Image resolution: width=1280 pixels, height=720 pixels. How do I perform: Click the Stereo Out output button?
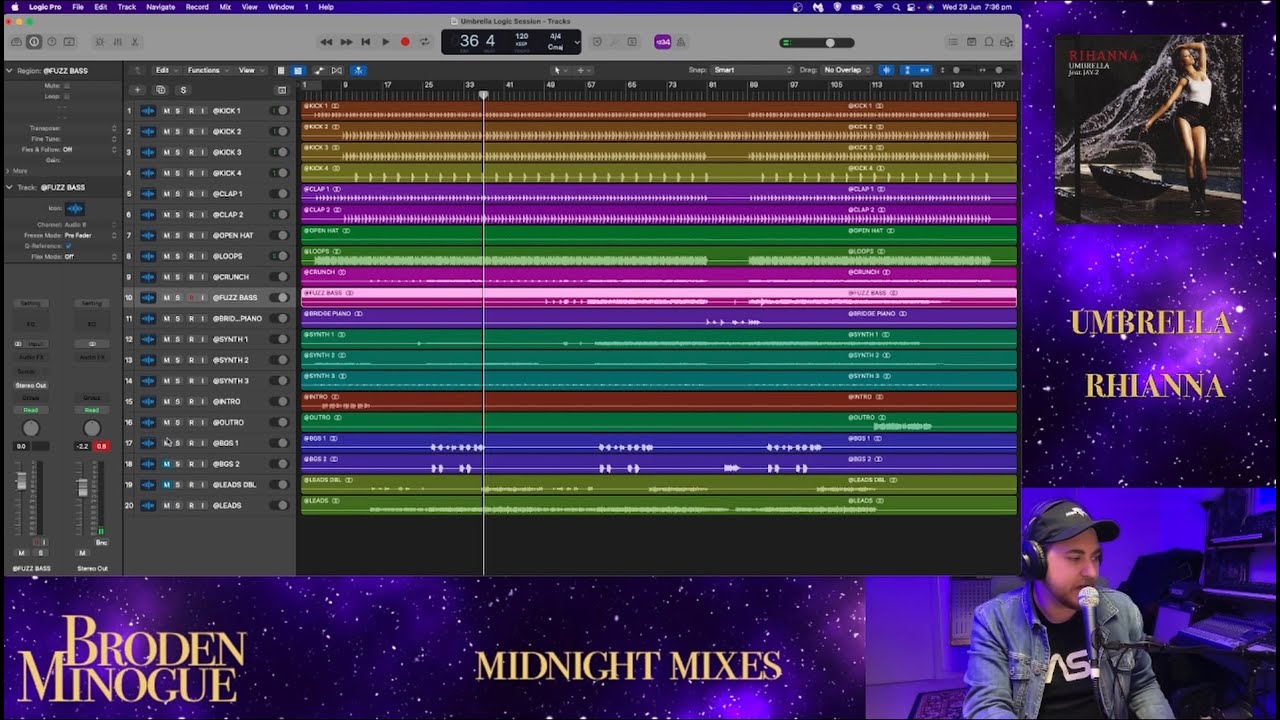[x=31, y=385]
